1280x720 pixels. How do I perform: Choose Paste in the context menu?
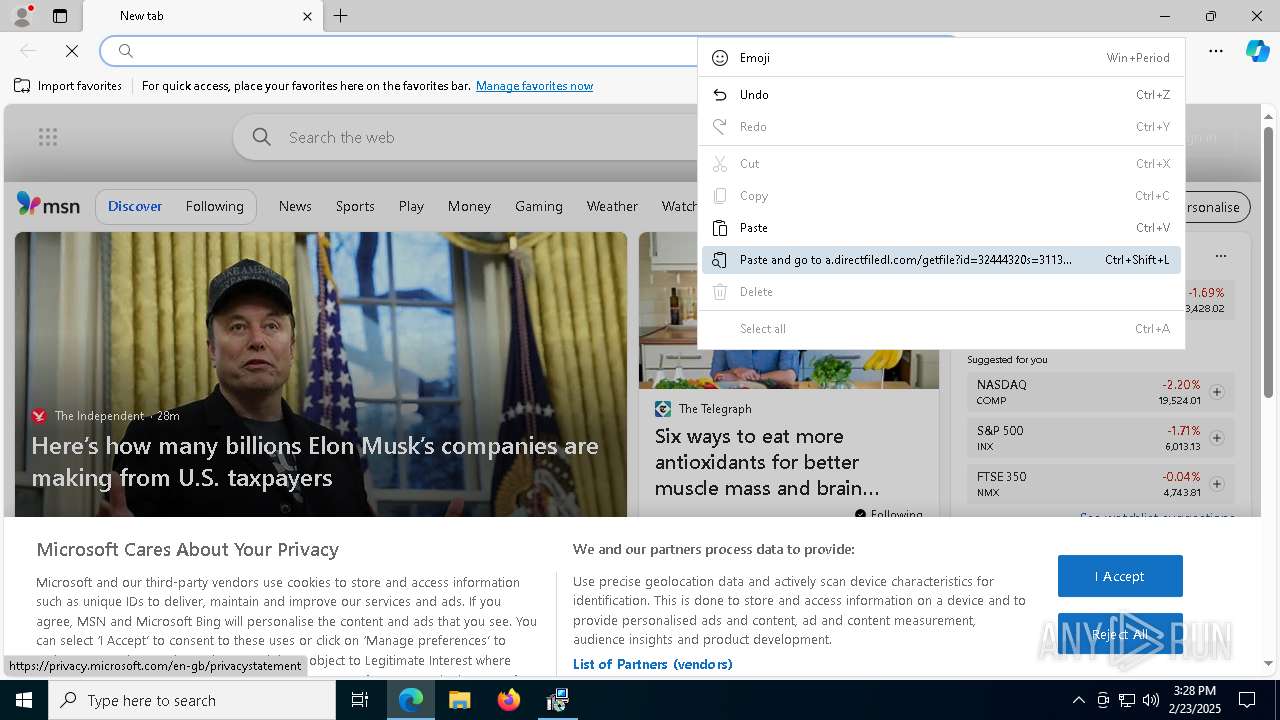pos(941,228)
